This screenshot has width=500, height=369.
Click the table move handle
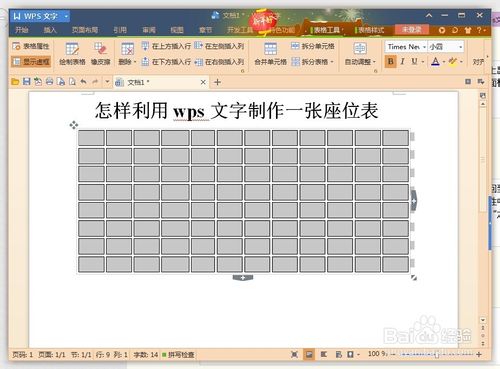tap(74, 125)
